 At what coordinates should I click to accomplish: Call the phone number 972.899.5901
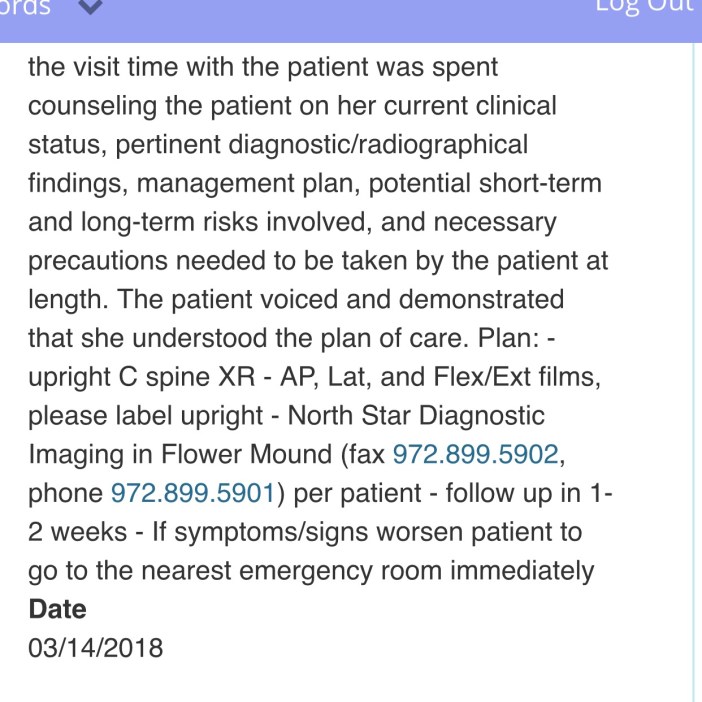(192, 493)
